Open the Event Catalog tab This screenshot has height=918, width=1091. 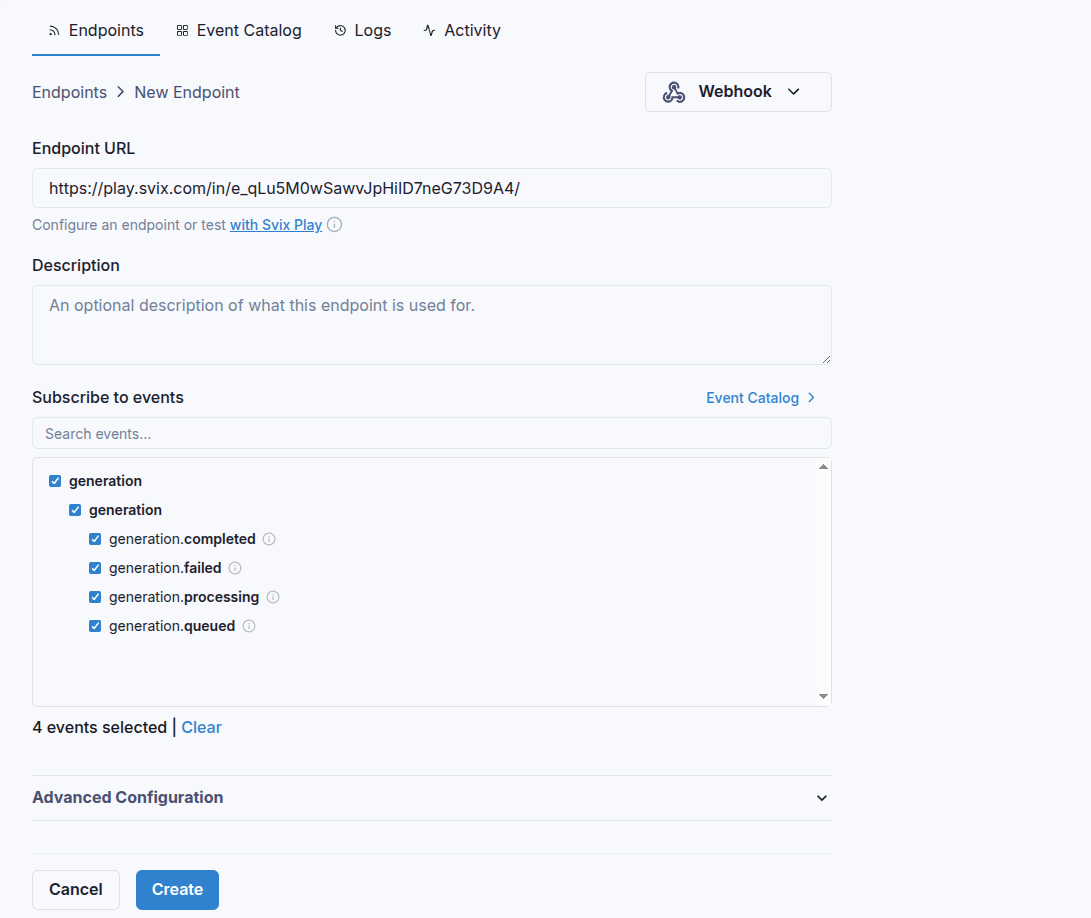[x=239, y=30]
